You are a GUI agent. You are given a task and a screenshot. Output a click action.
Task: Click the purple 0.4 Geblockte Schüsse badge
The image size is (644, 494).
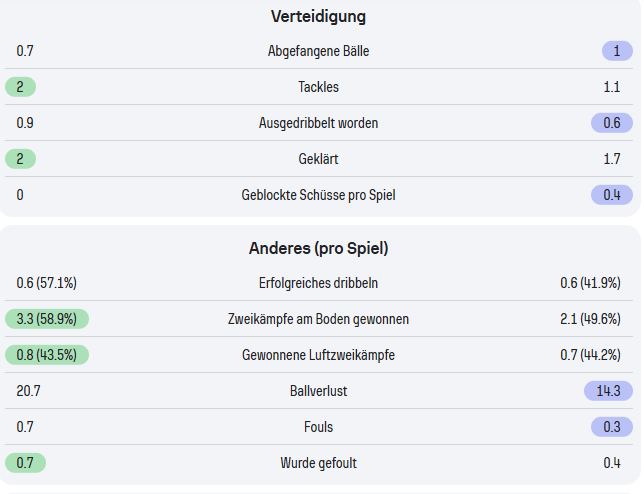[611, 195]
